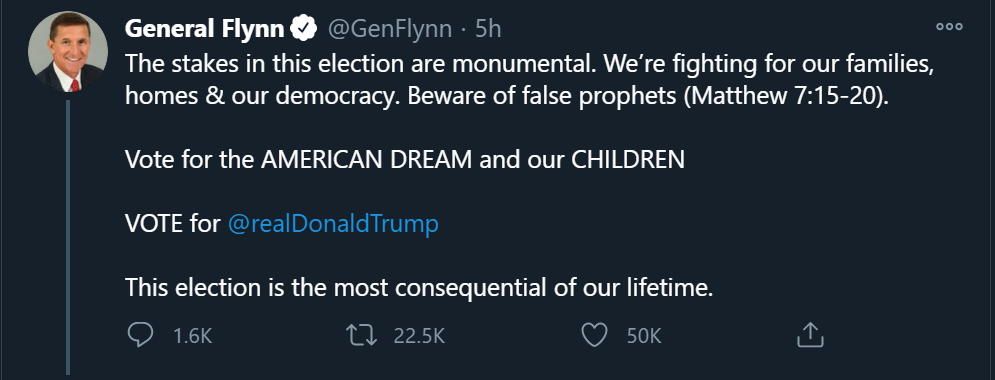Click the 'Vote for the AMERICAN DREAM' line
Screen dimensions: 995x380
click(x=405, y=160)
